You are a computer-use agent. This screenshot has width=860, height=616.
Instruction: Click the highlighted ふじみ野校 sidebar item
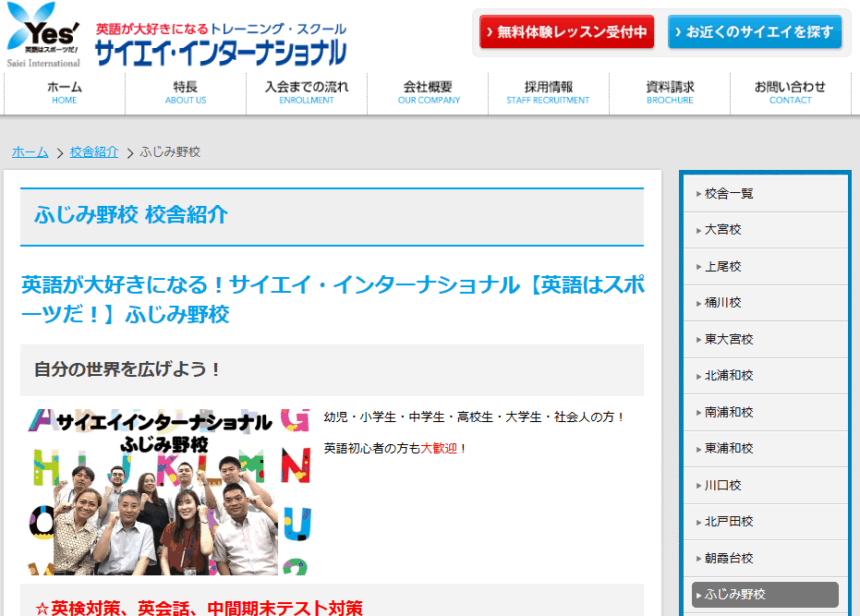click(765, 594)
